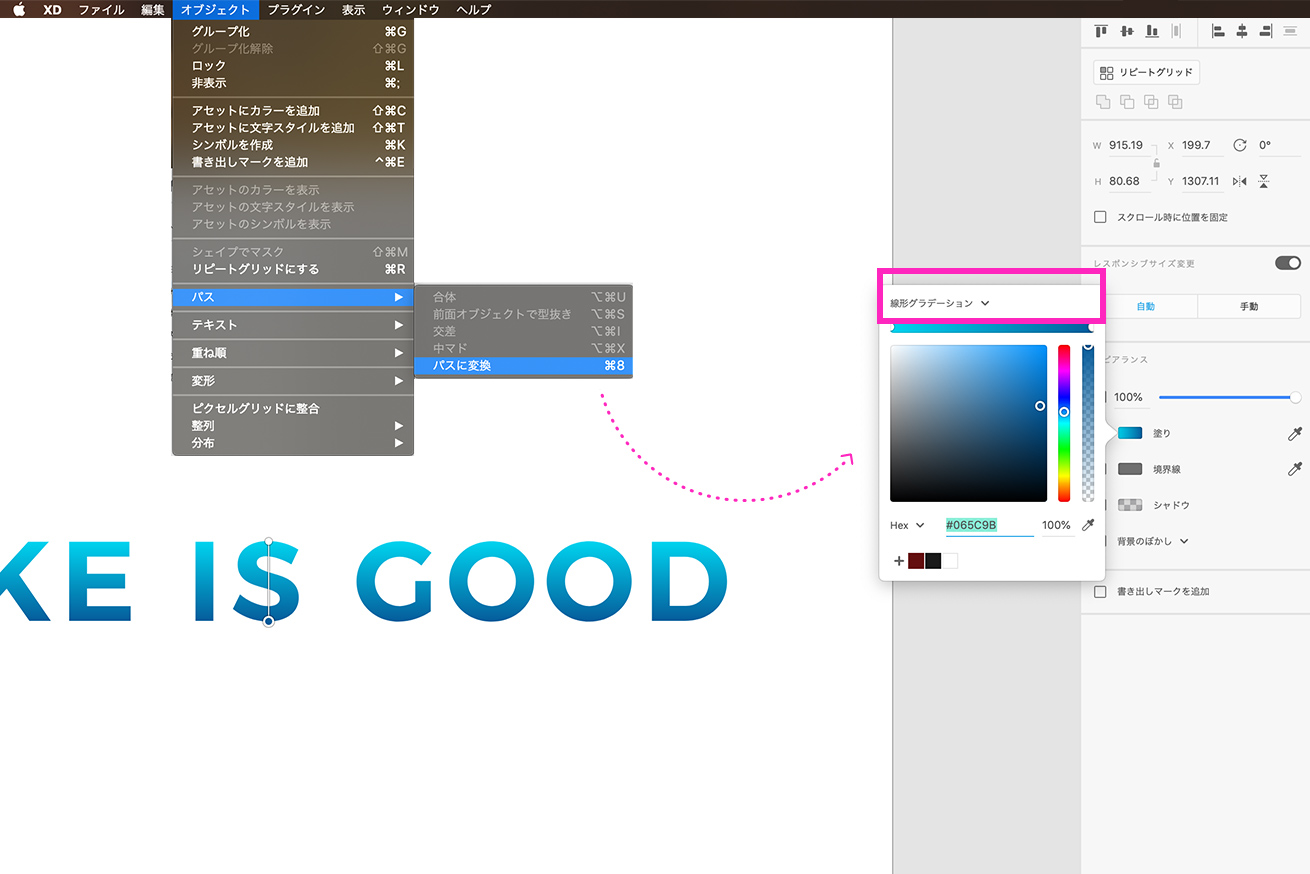Click the rotation icon next to 0°
This screenshot has width=1310, height=874.
[1240, 145]
